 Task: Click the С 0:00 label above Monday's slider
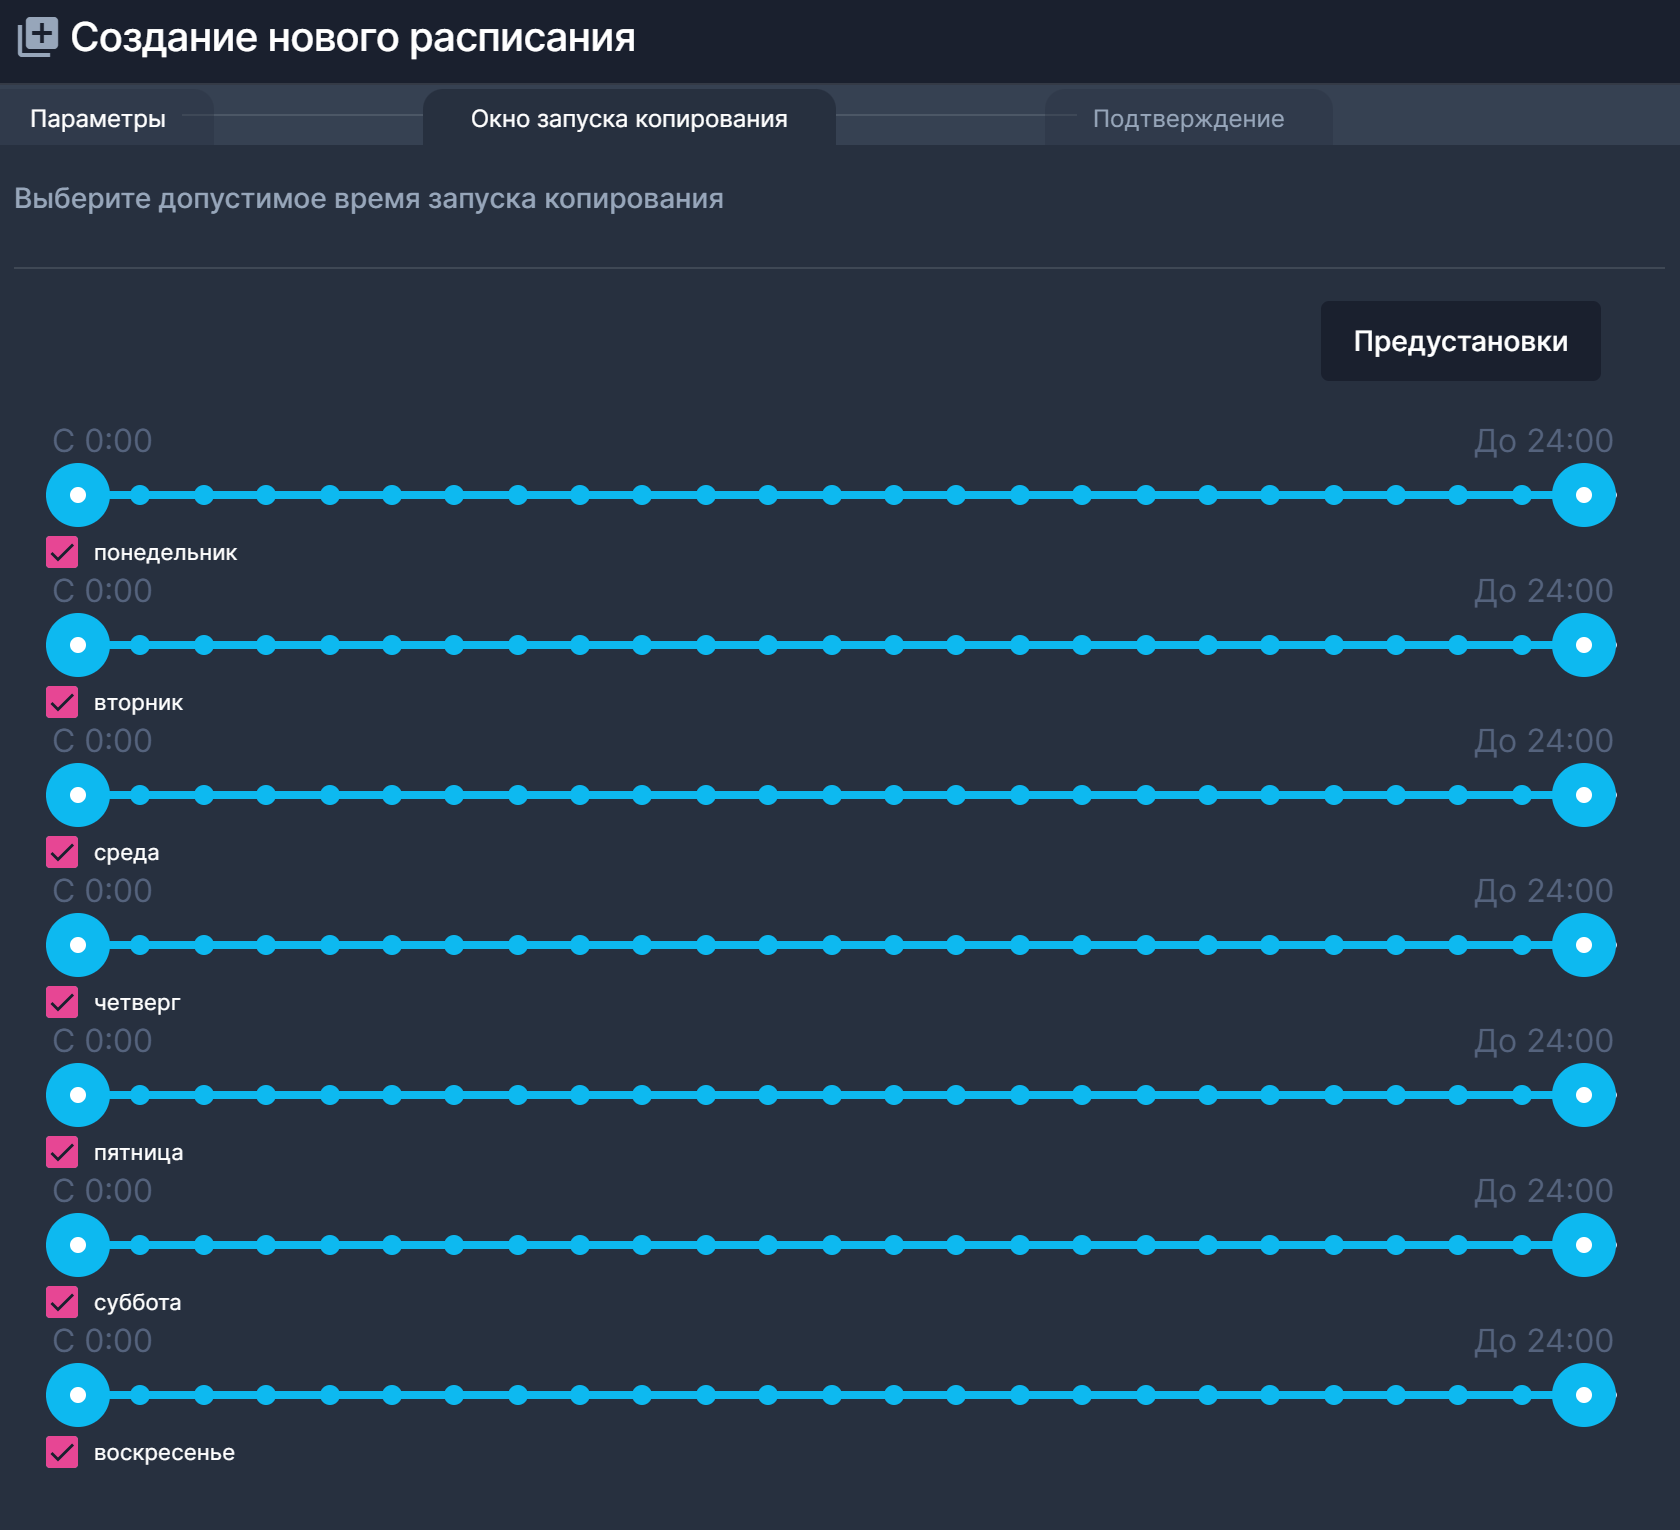pyautogui.click(x=101, y=440)
